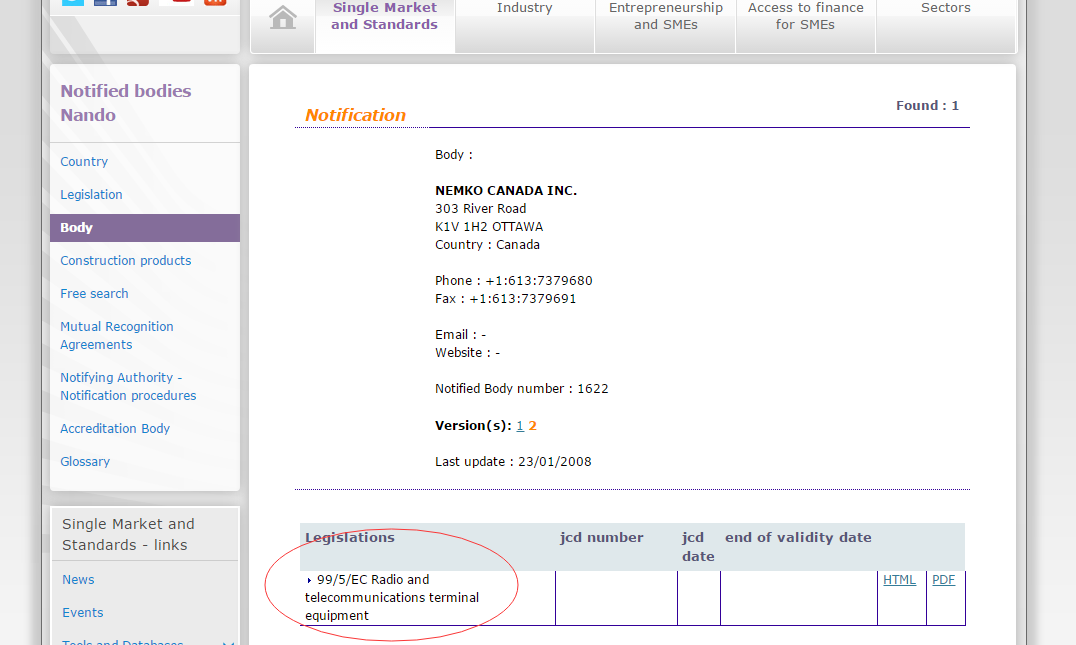
Task: Click the 99/5/EC Radio and telecommunications legislation entry
Action: [392, 598]
